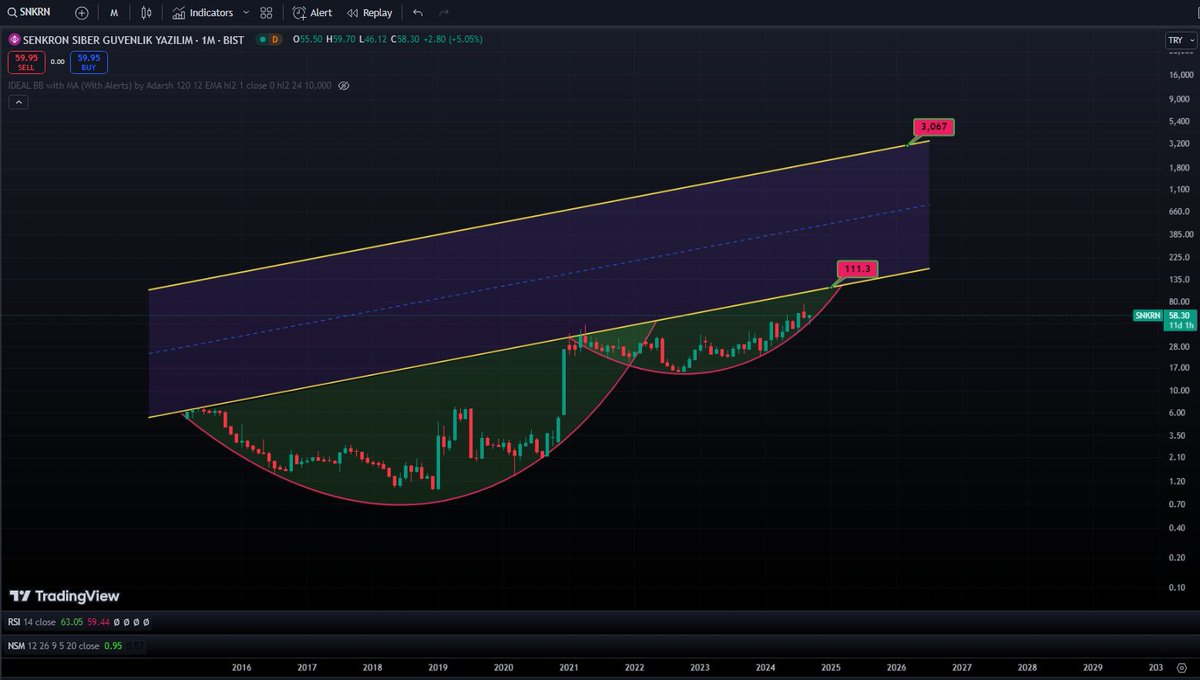Click the O55.50 open value
Screen dimensions: 1200x680
307,40
